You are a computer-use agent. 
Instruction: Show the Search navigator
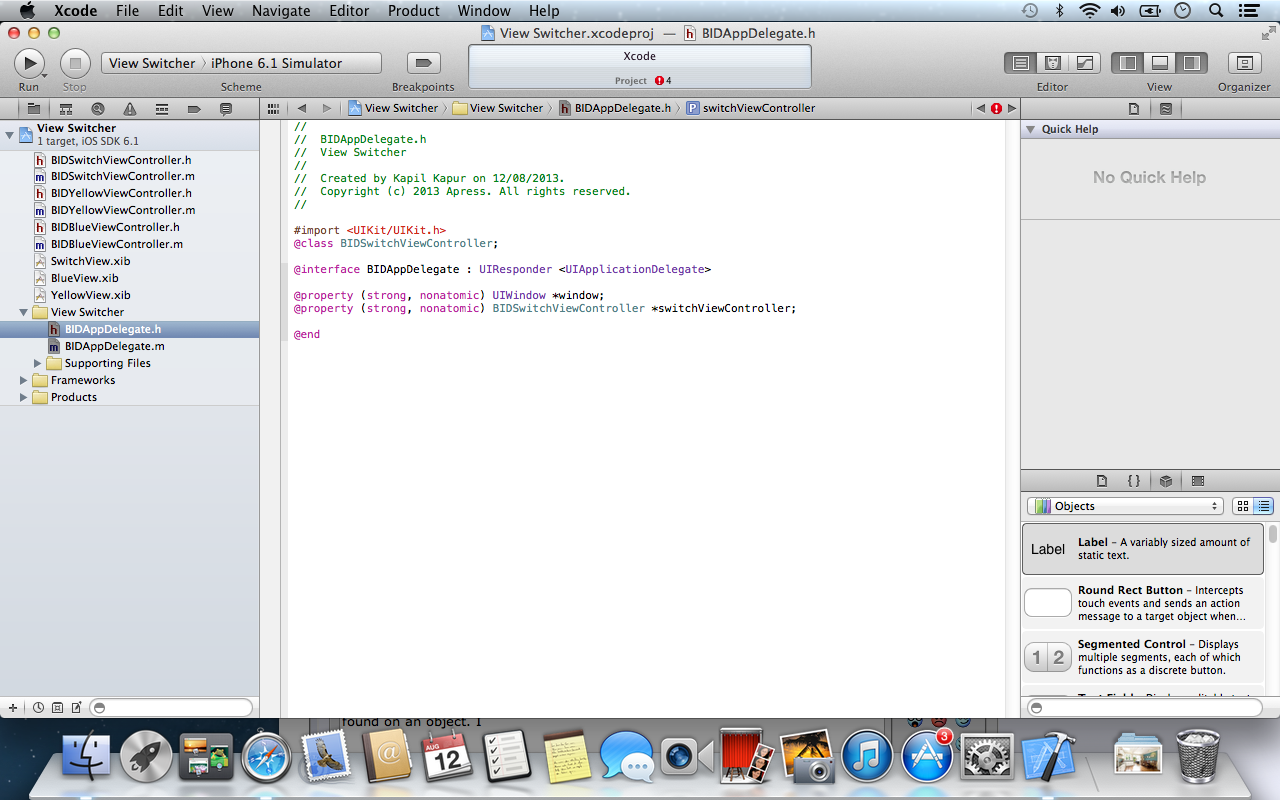(x=98, y=108)
